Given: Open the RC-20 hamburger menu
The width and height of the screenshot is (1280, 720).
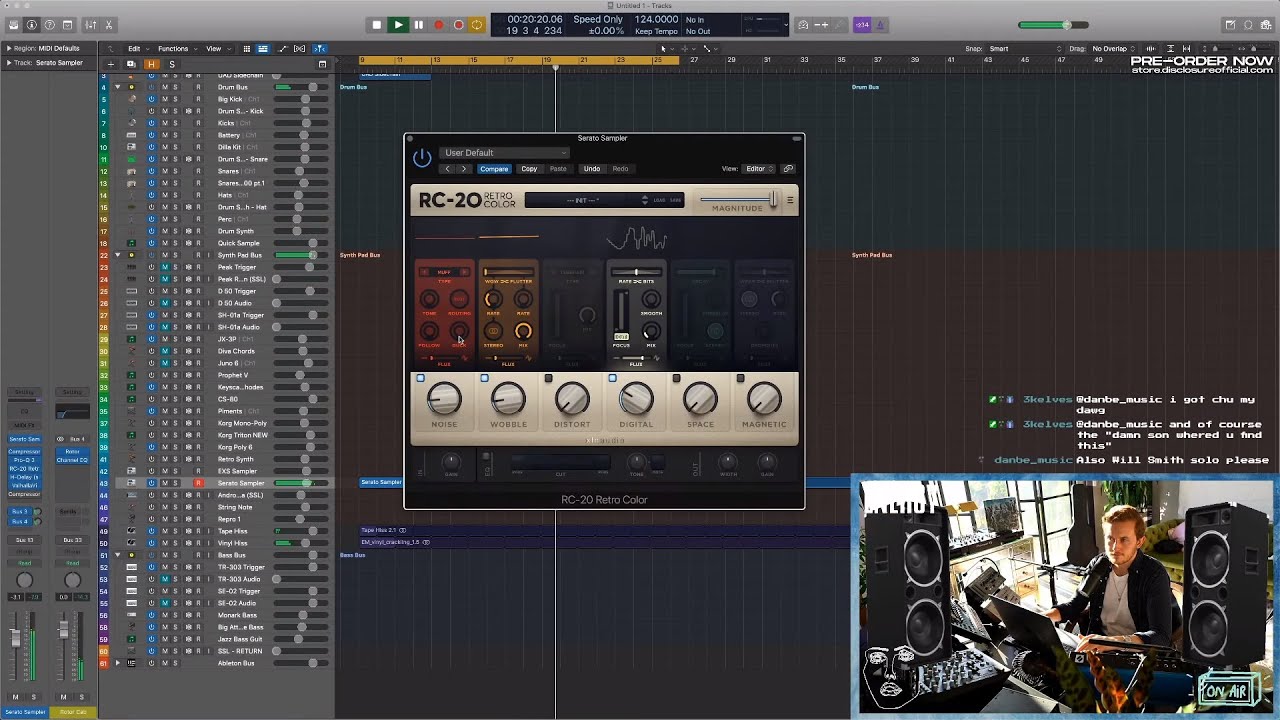Looking at the screenshot, I should click(x=790, y=200).
